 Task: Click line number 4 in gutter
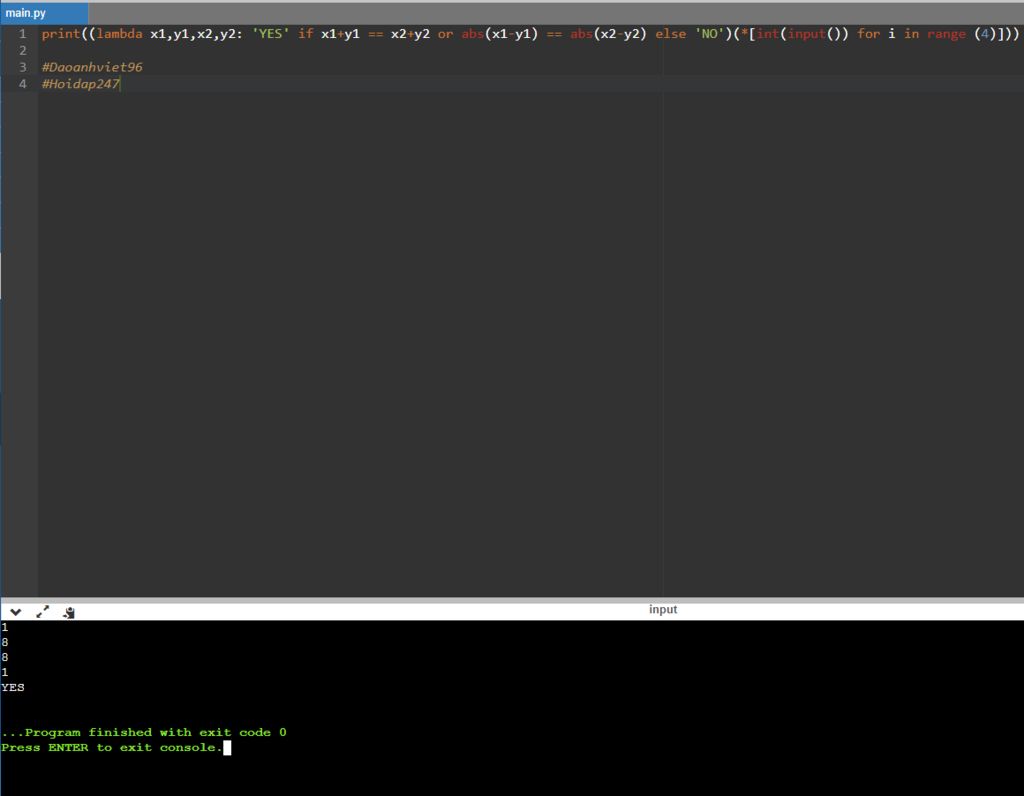[x=22, y=84]
